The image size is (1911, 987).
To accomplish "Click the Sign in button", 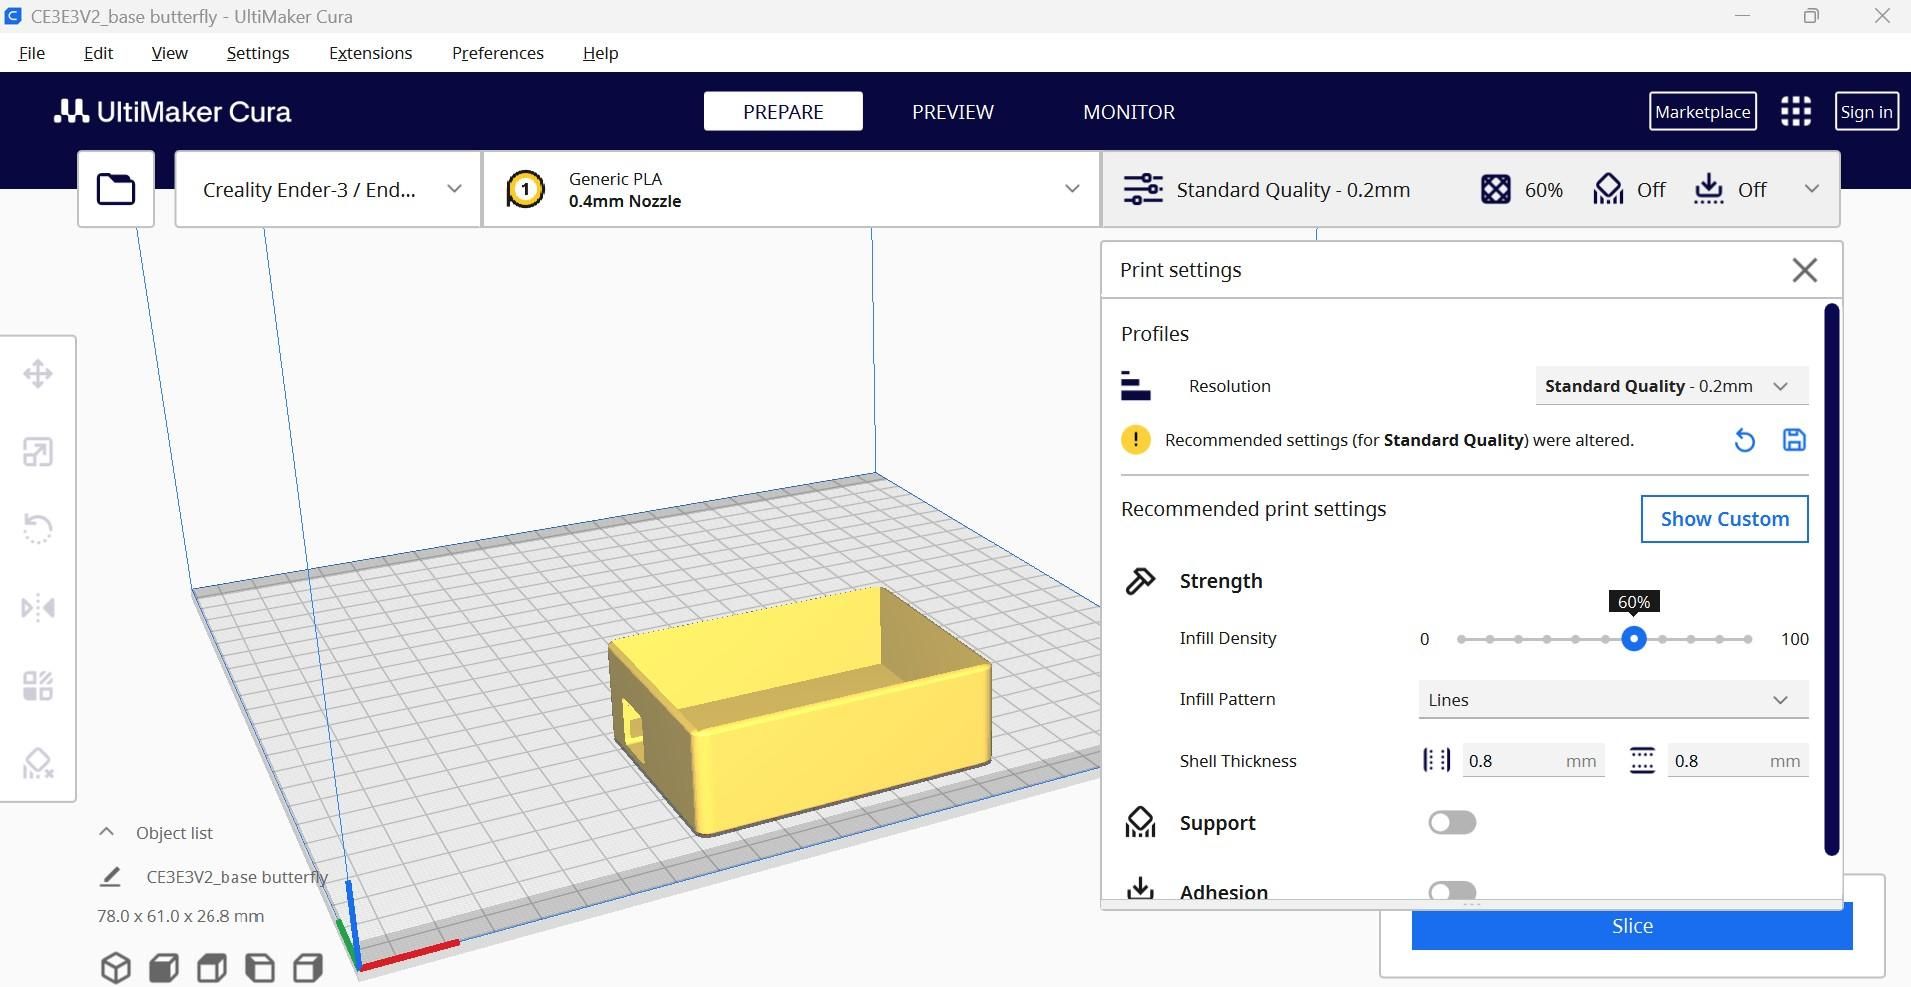I will coord(1866,111).
